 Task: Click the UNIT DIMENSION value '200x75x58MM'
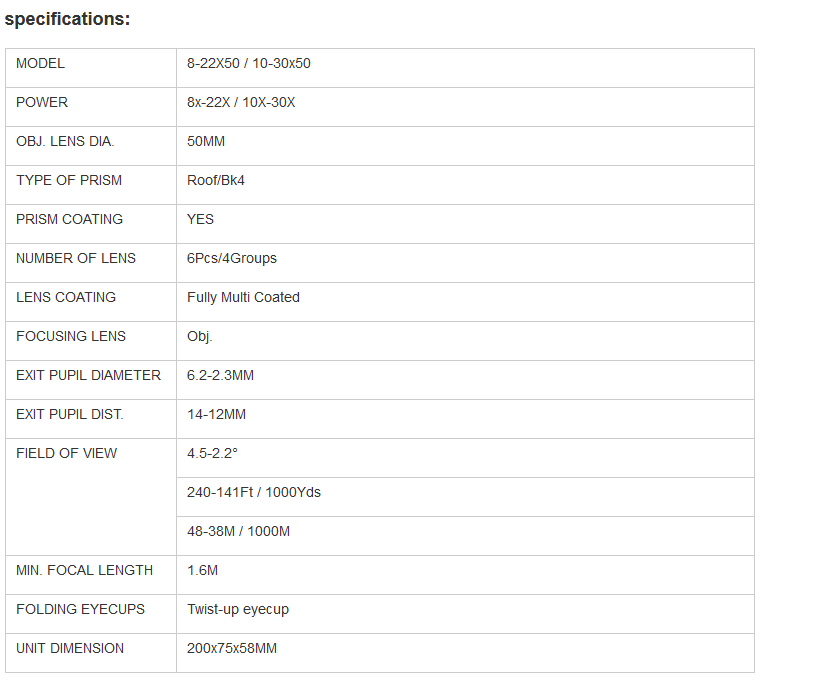tap(232, 649)
